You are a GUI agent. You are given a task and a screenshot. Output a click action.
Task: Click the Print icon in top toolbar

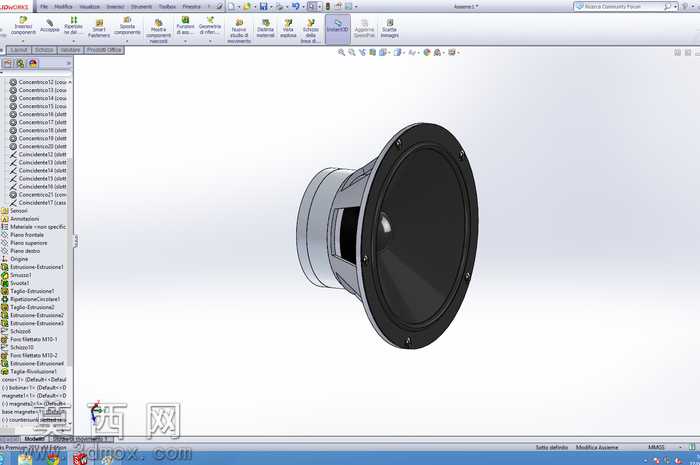coord(279,6)
